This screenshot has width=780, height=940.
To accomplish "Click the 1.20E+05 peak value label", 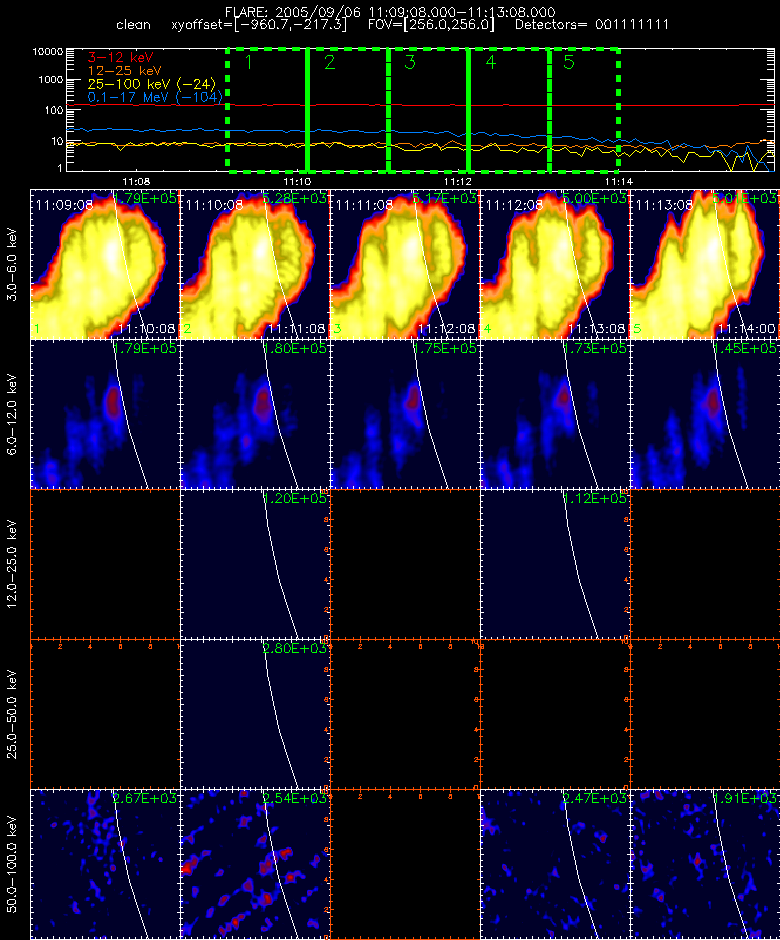I will tap(295, 498).
